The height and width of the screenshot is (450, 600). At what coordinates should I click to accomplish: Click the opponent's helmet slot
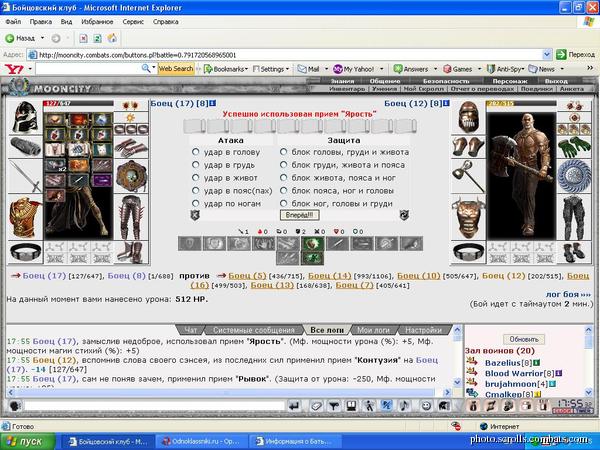(x=468, y=117)
